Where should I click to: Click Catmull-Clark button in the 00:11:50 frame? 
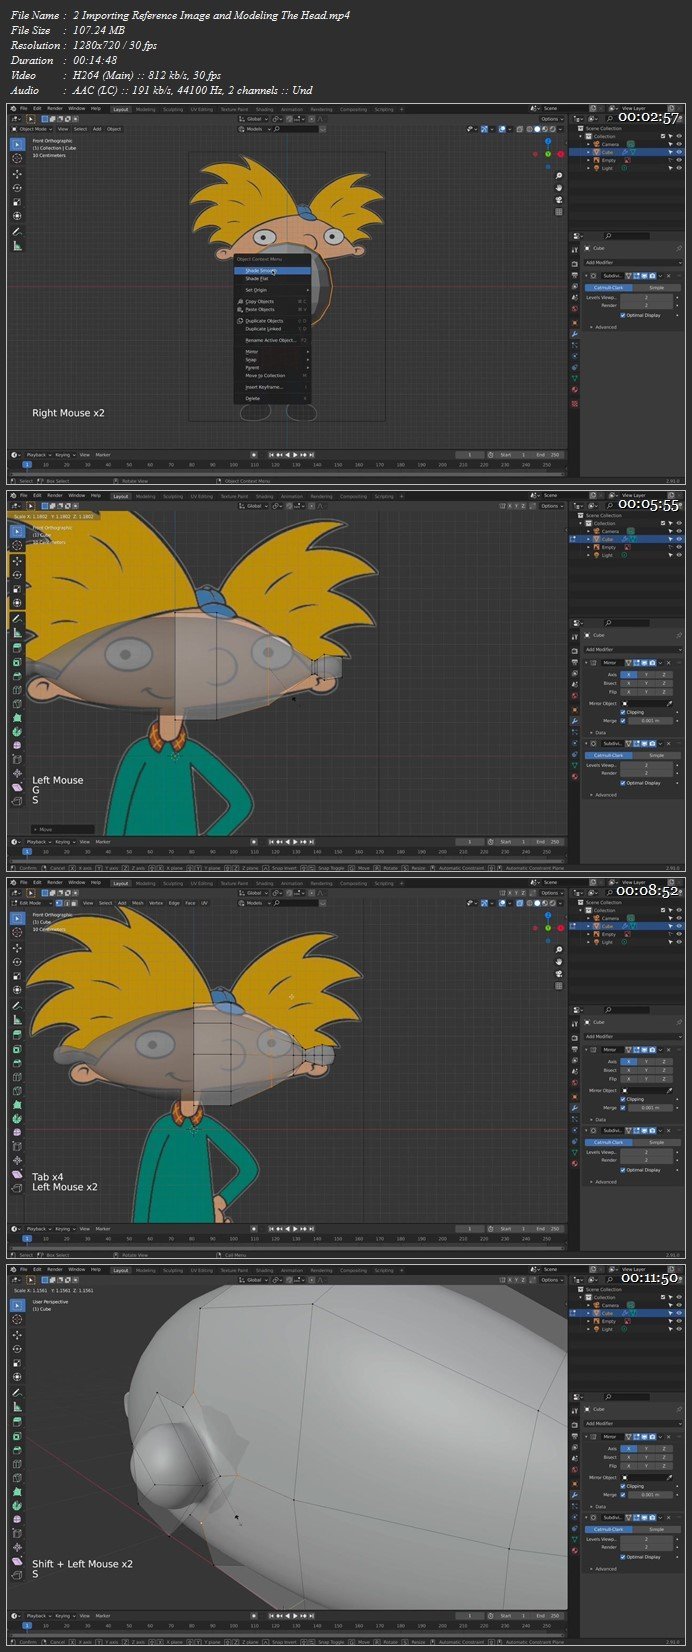[608, 1530]
